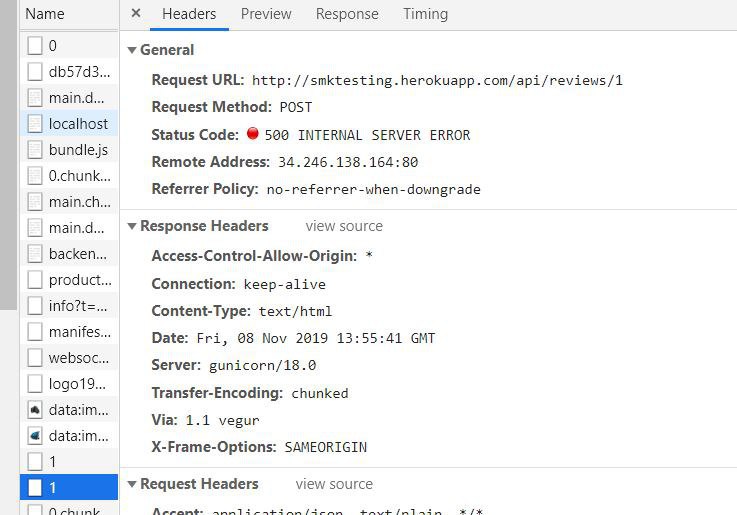Select the localhost request entry
Viewport: 737px width, 515px height.
[x=78, y=124]
